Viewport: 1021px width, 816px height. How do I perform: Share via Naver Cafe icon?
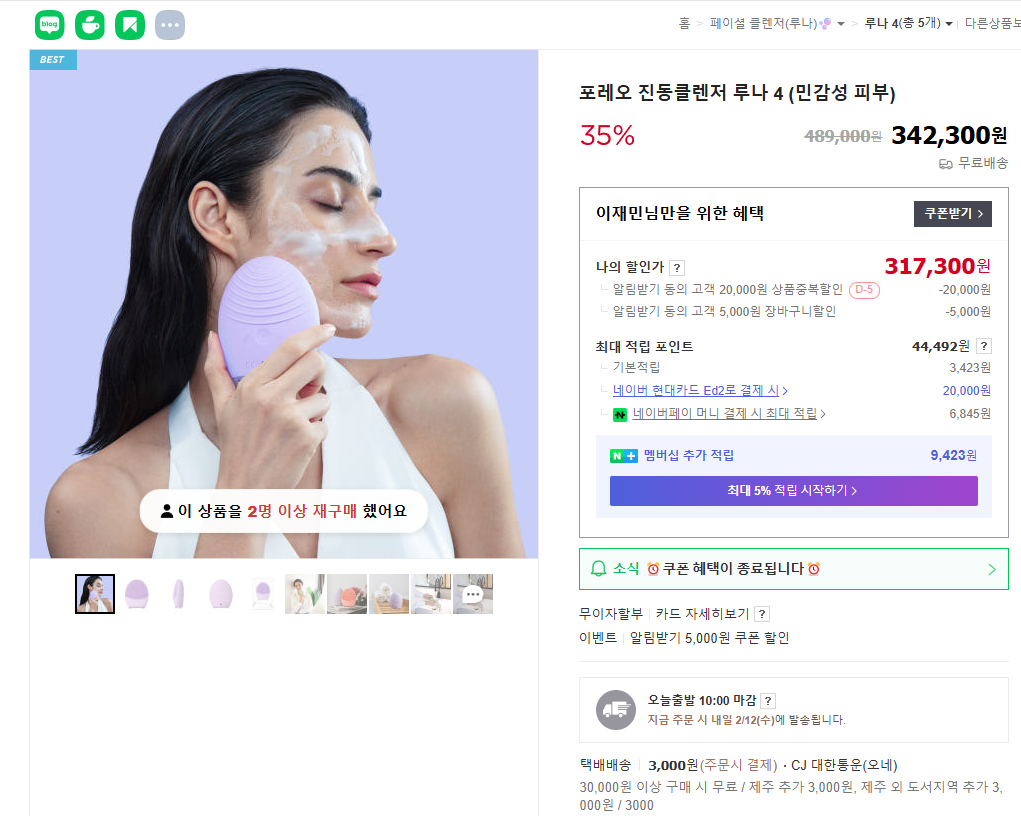pos(90,25)
